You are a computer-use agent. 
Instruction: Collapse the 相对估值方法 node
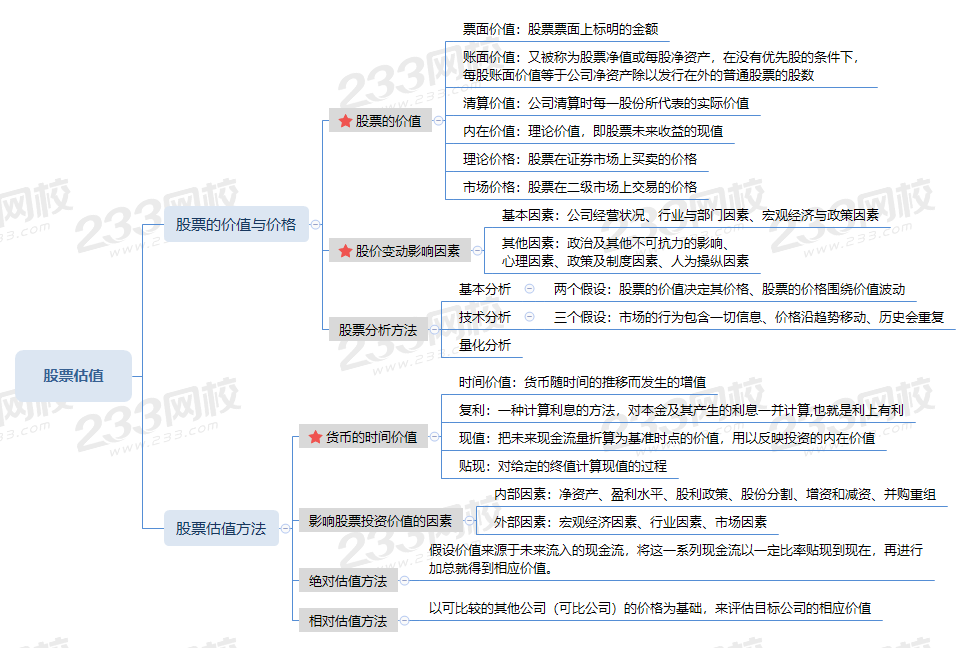coord(404,620)
